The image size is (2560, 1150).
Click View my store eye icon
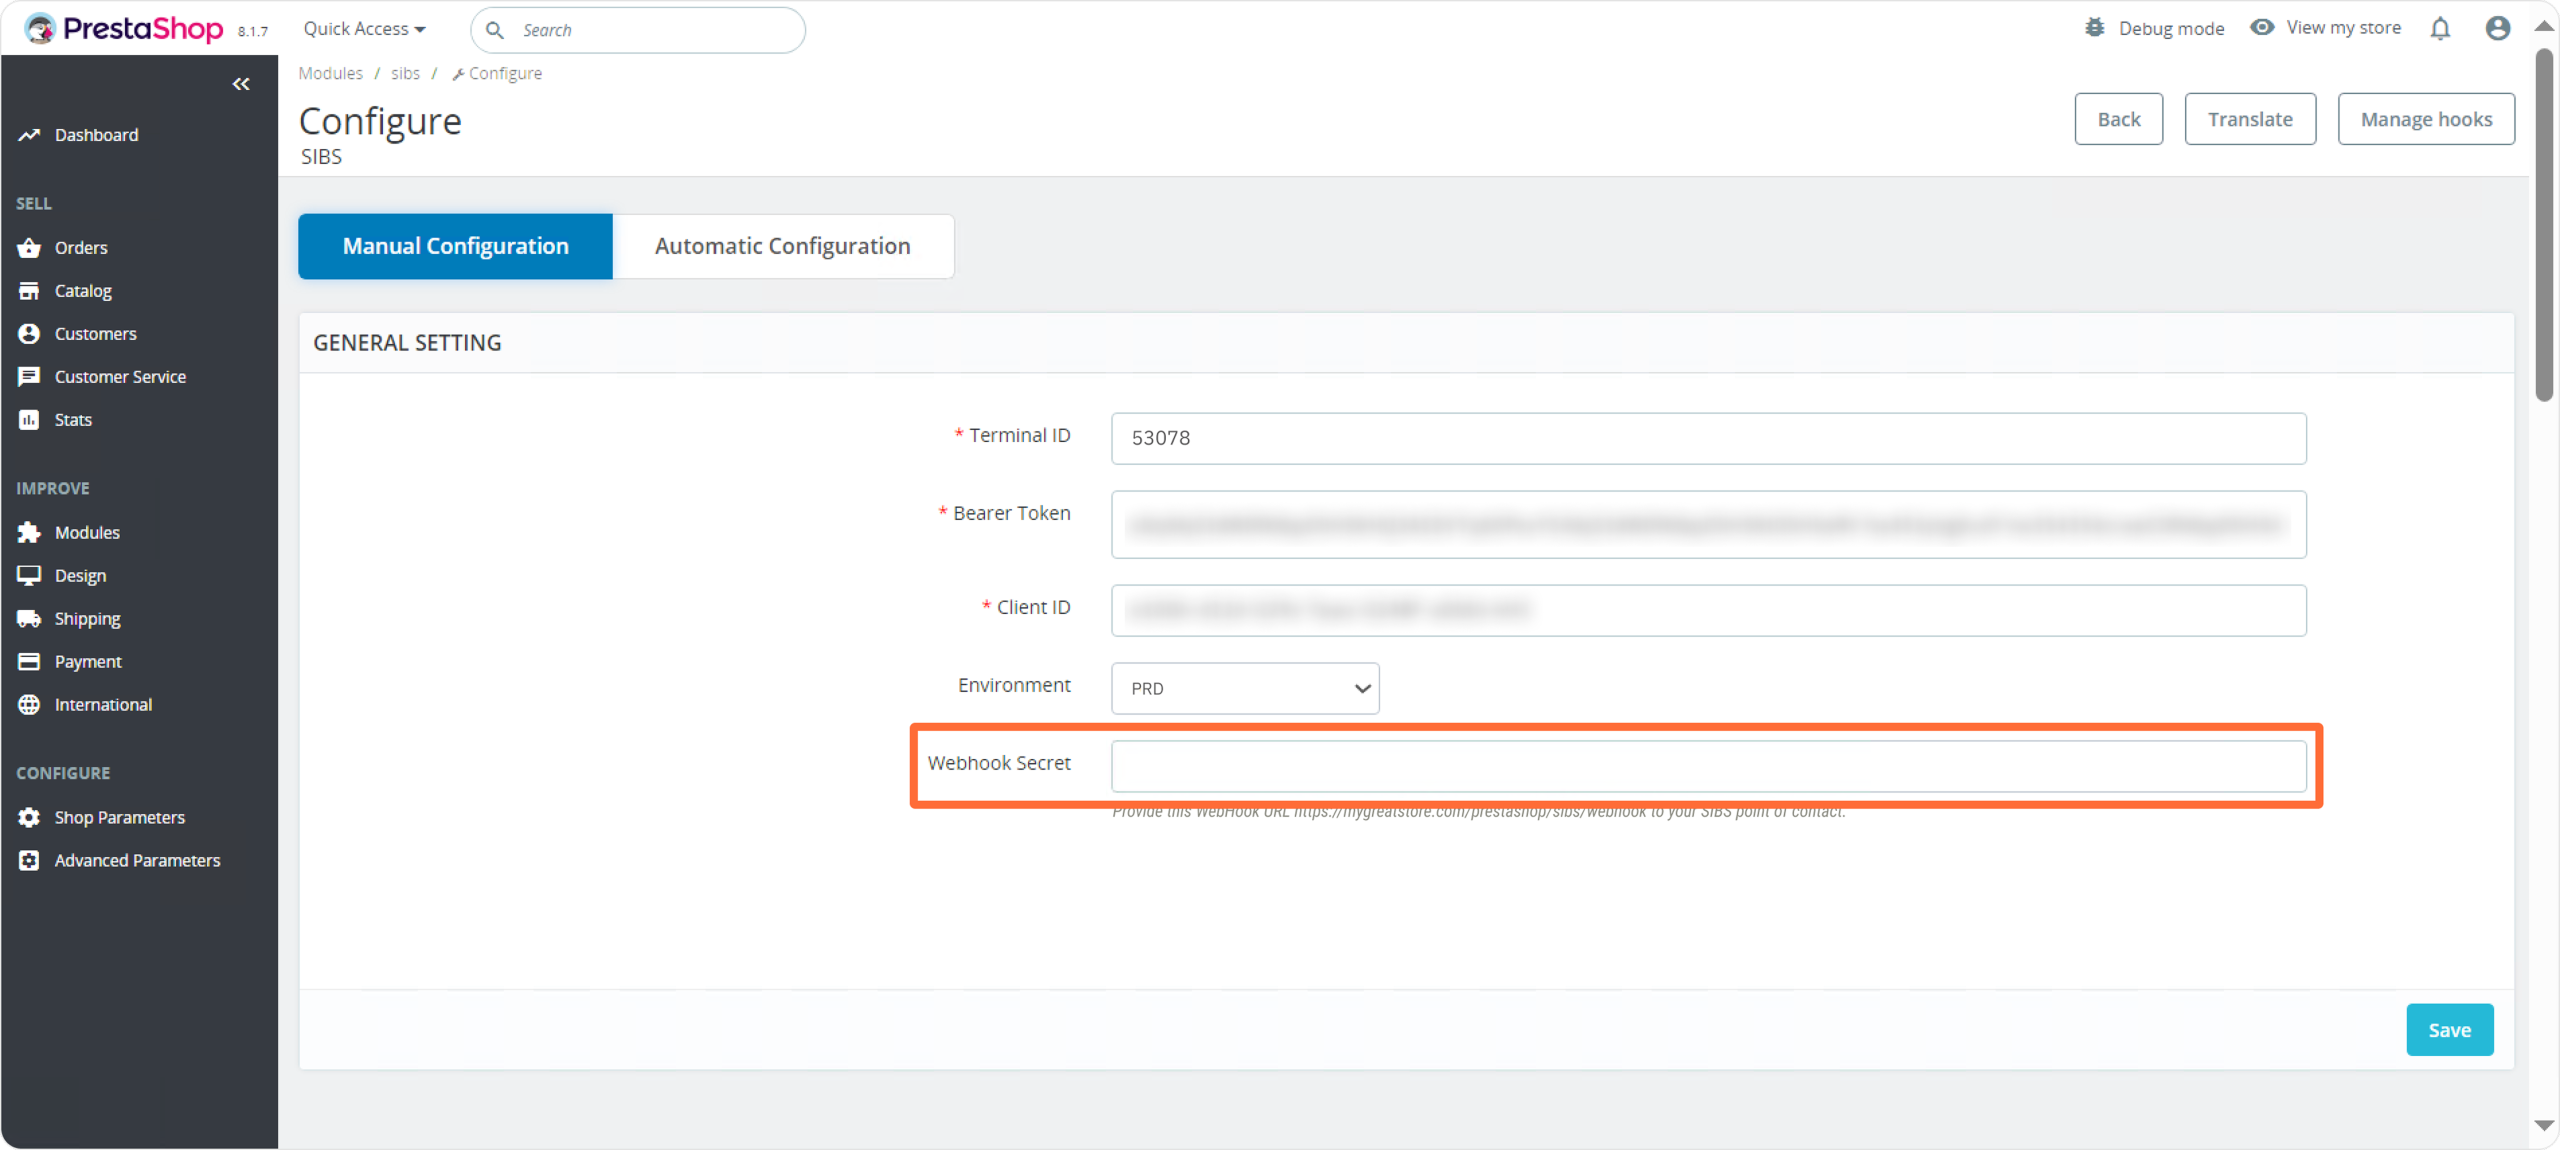(x=2262, y=28)
